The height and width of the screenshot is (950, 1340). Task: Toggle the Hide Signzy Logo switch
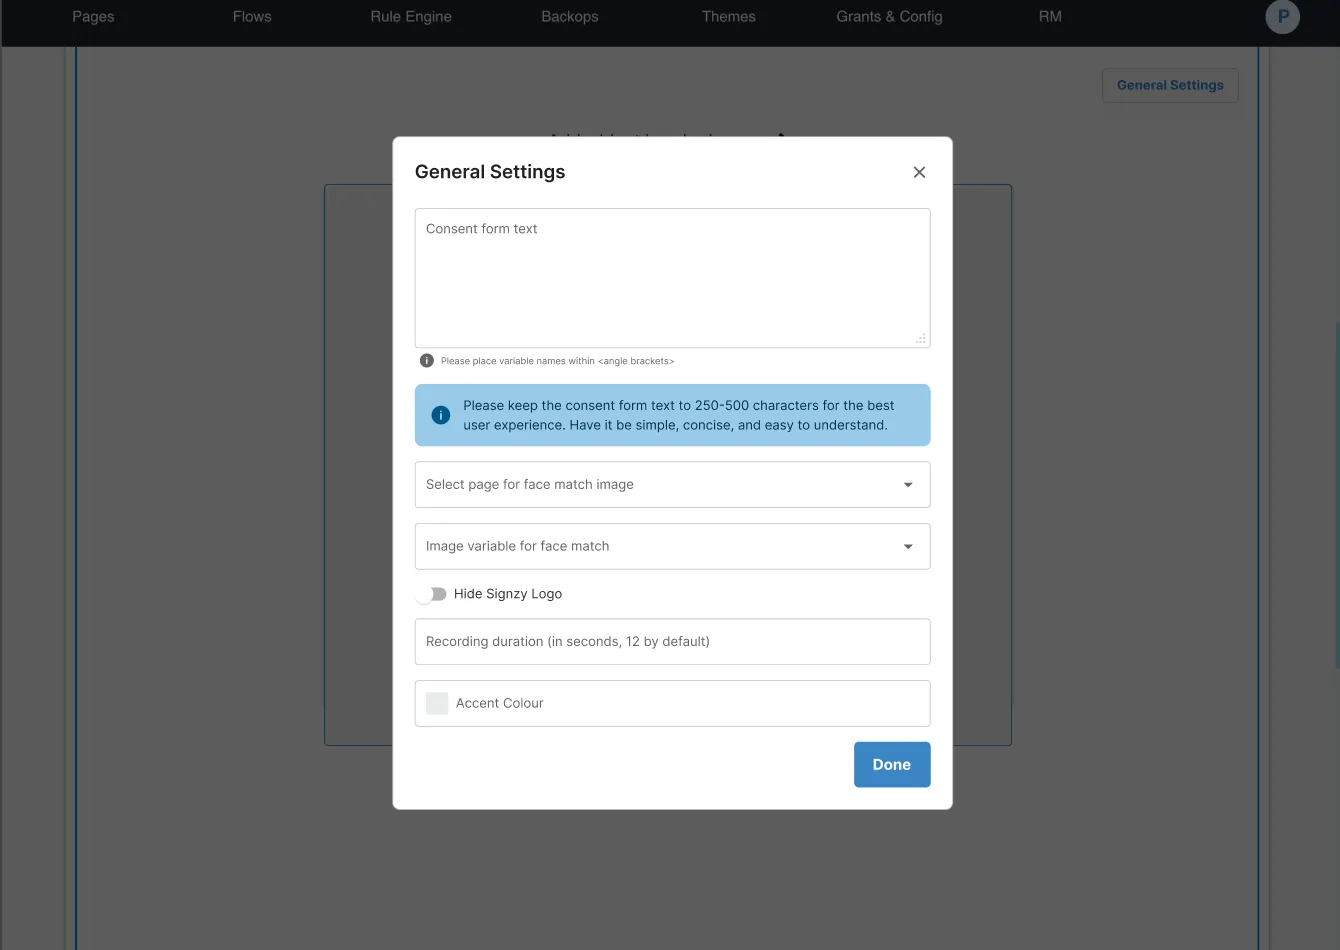coord(432,594)
